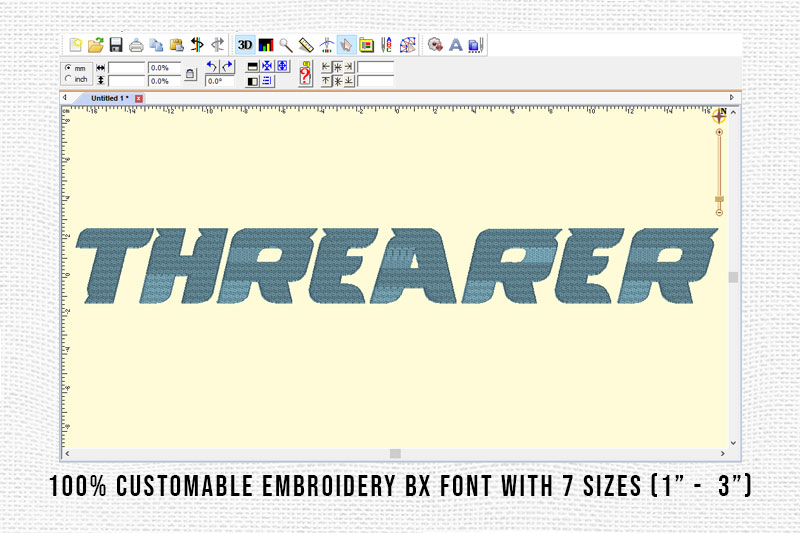Image resolution: width=800 pixels, height=533 pixels.
Task: Click the needle stitch simulator icon
Action: [x=327, y=45]
